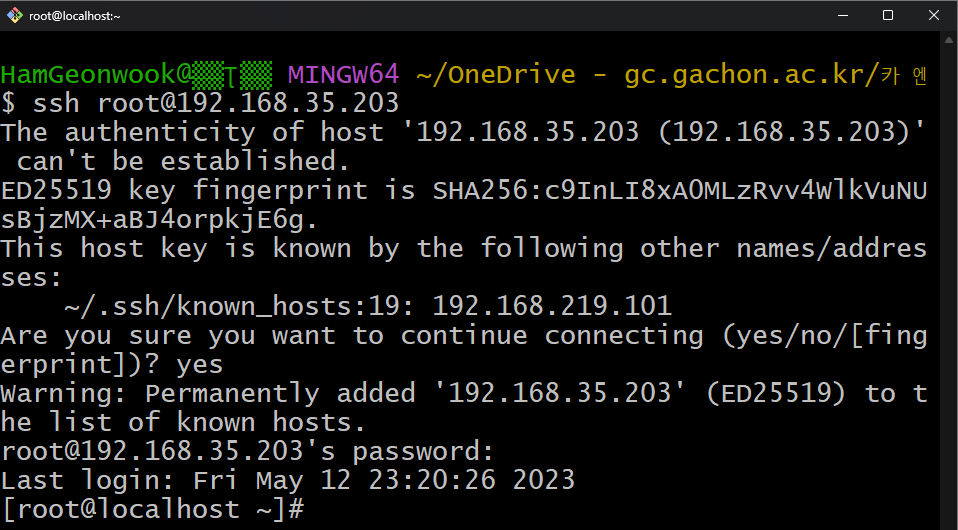Click the ssh root@192.168.35.203 command text
Viewport: 958px width, 530px height.
pos(216,103)
